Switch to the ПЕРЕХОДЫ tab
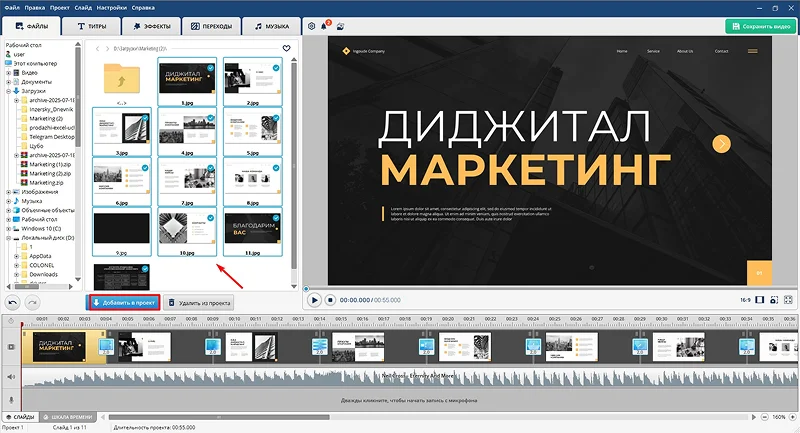The image size is (800, 433). [211, 26]
